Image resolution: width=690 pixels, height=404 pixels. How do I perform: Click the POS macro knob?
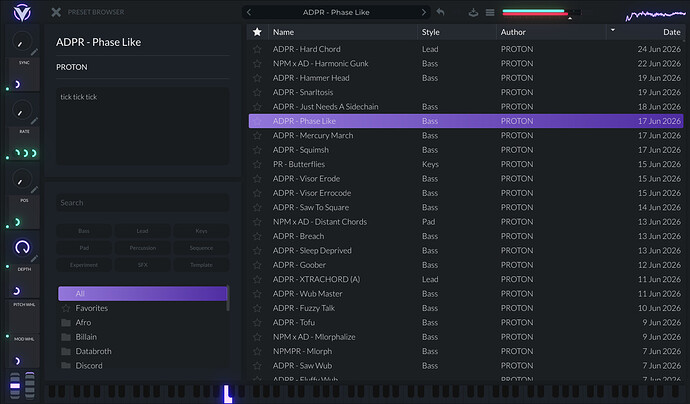click(20, 180)
